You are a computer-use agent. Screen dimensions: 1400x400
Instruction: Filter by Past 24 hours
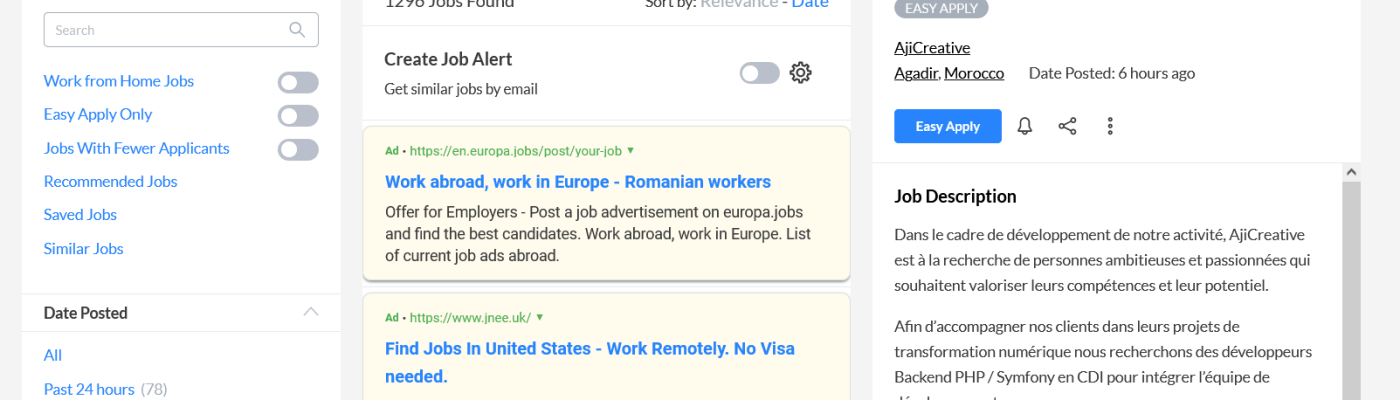[x=89, y=388]
